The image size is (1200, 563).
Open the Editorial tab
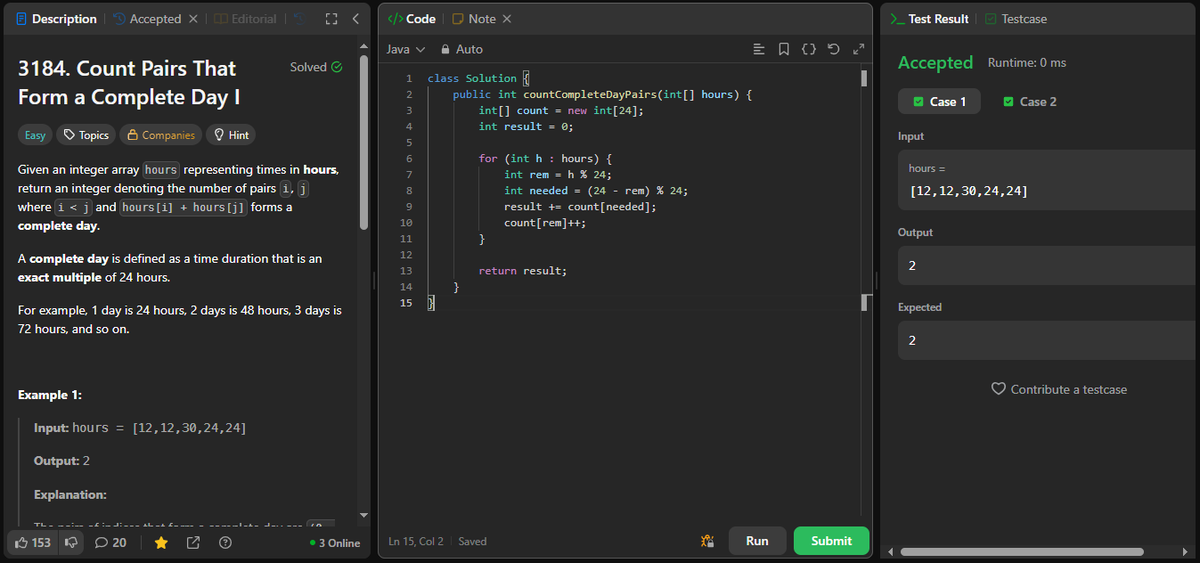pos(245,19)
